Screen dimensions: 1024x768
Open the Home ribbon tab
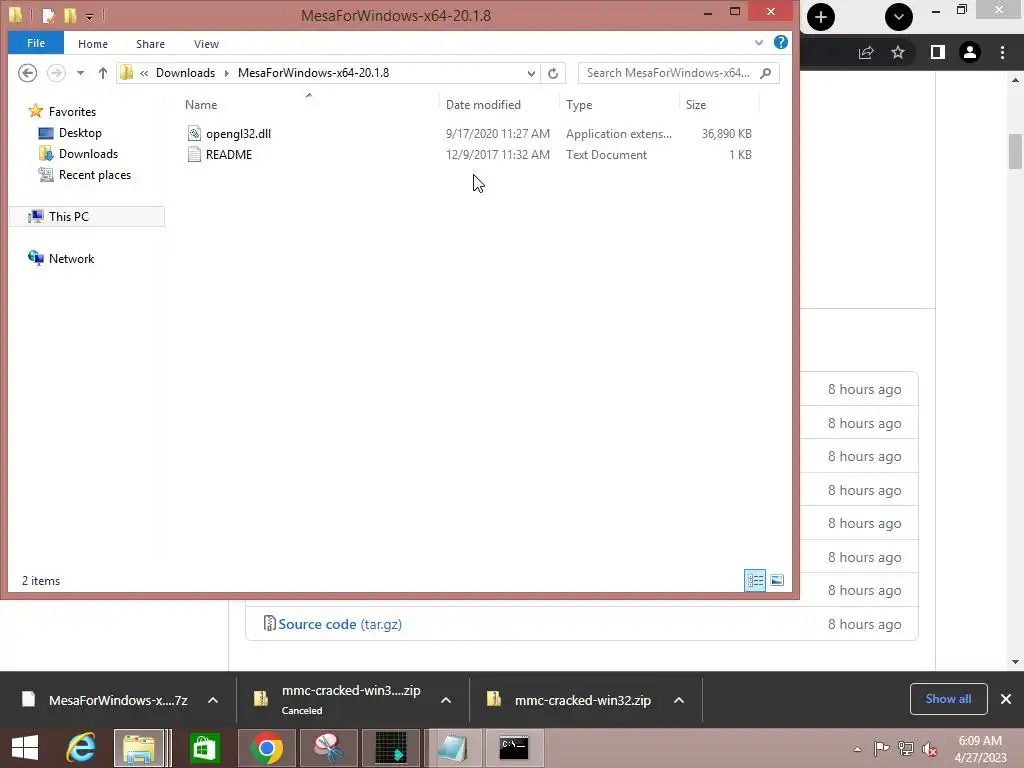pyautogui.click(x=93, y=44)
